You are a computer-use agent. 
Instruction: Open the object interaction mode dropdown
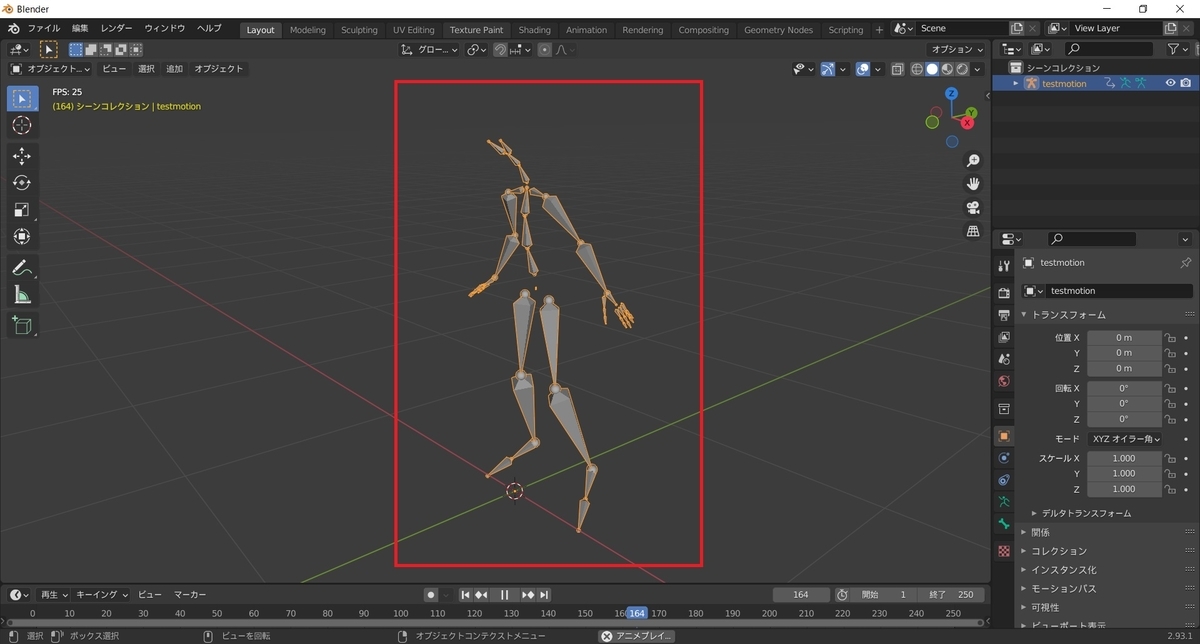click(50, 69)
